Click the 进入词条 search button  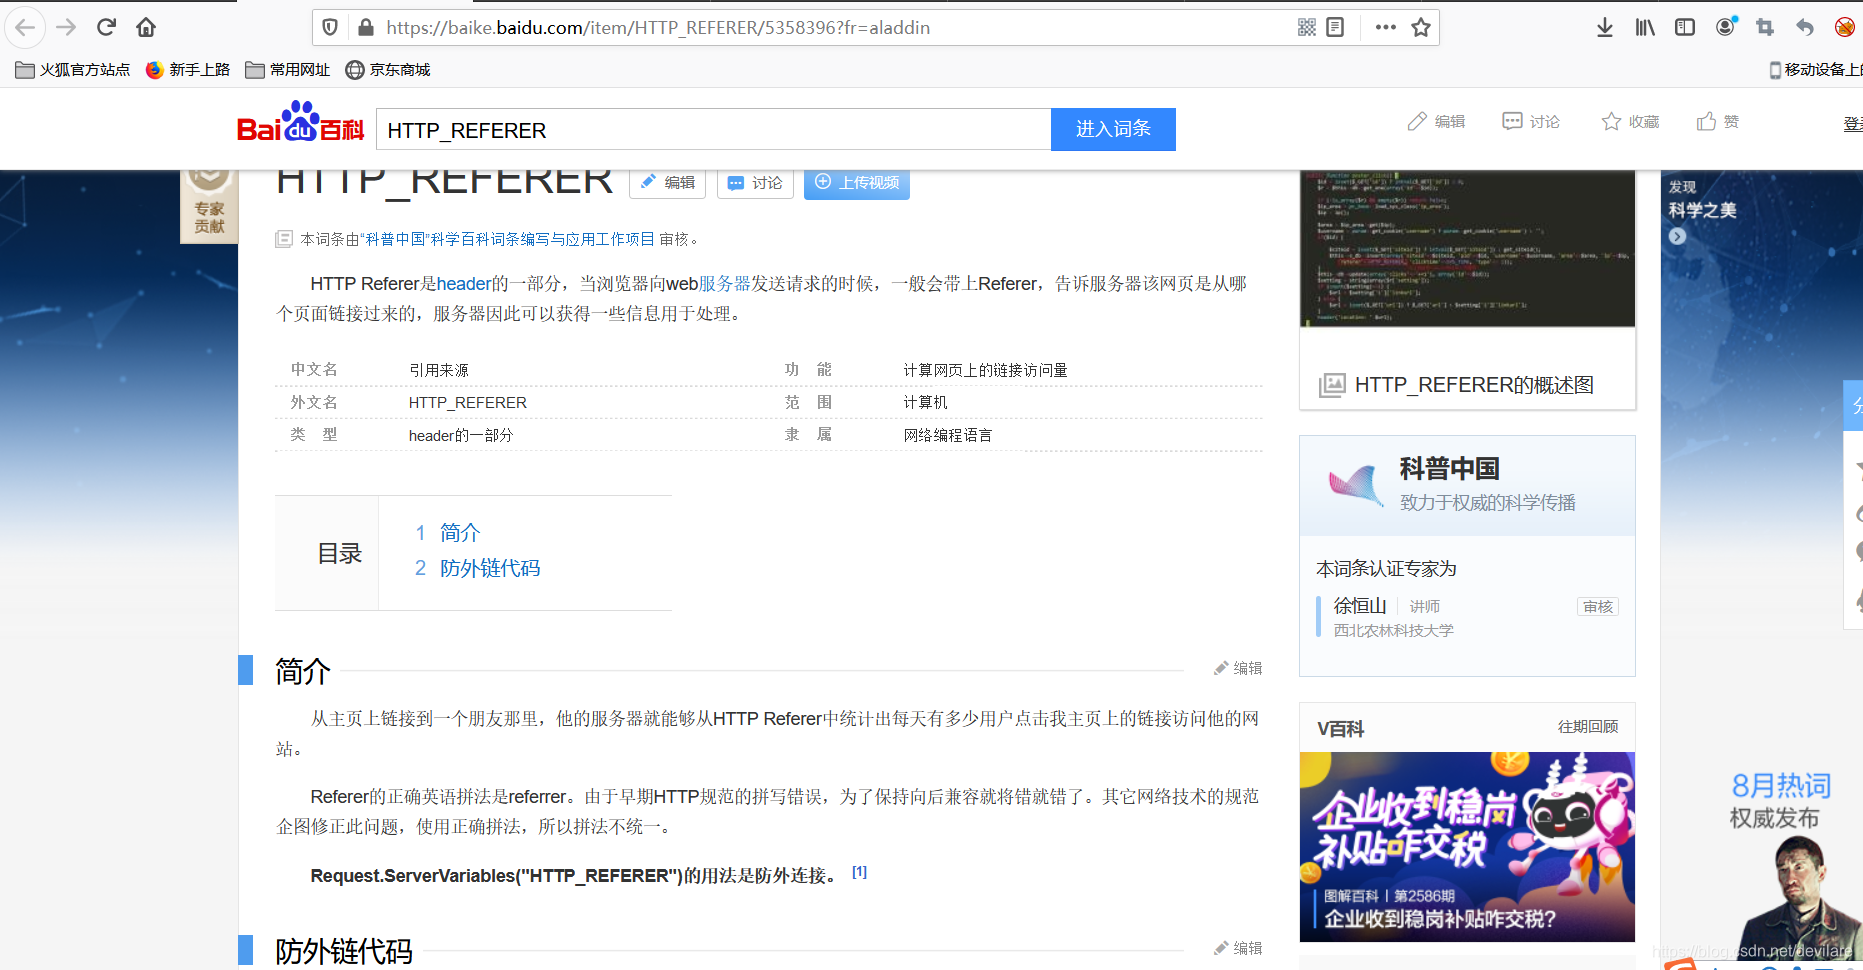[1112, 129]
